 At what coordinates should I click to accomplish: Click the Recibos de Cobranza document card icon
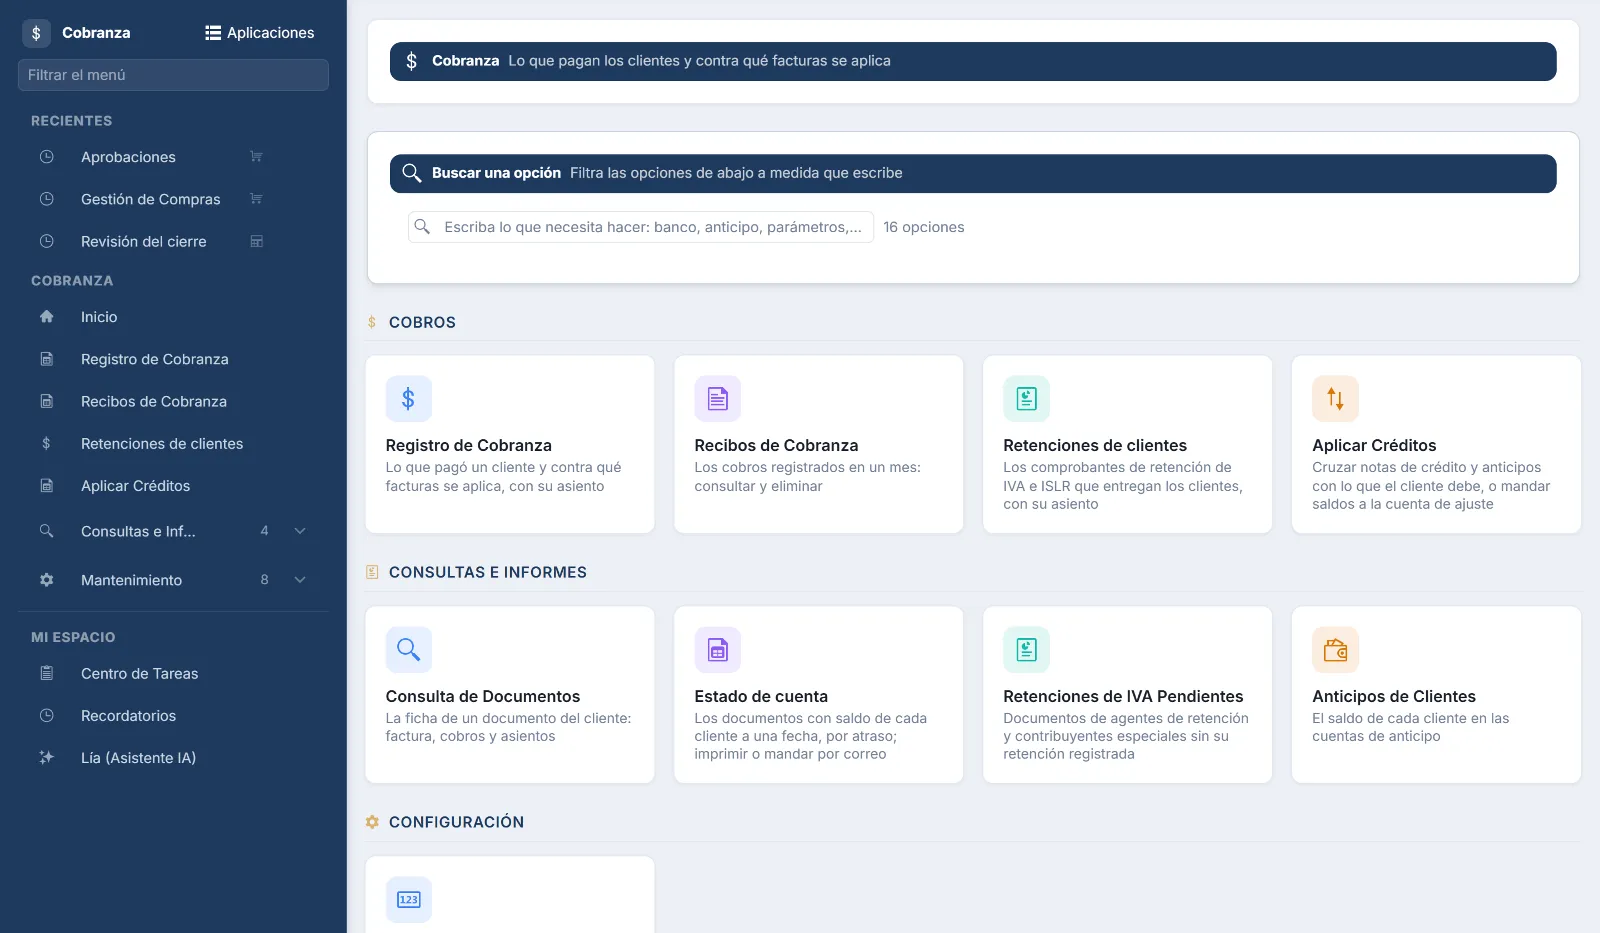pos(717,399)
